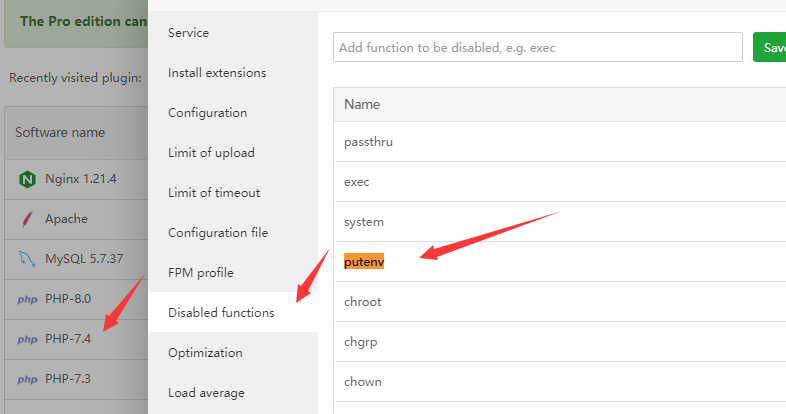Viewport: 786px width, 414px height.
Task: Select Limit of timeout menu item
Action: [x=214, y=193]
